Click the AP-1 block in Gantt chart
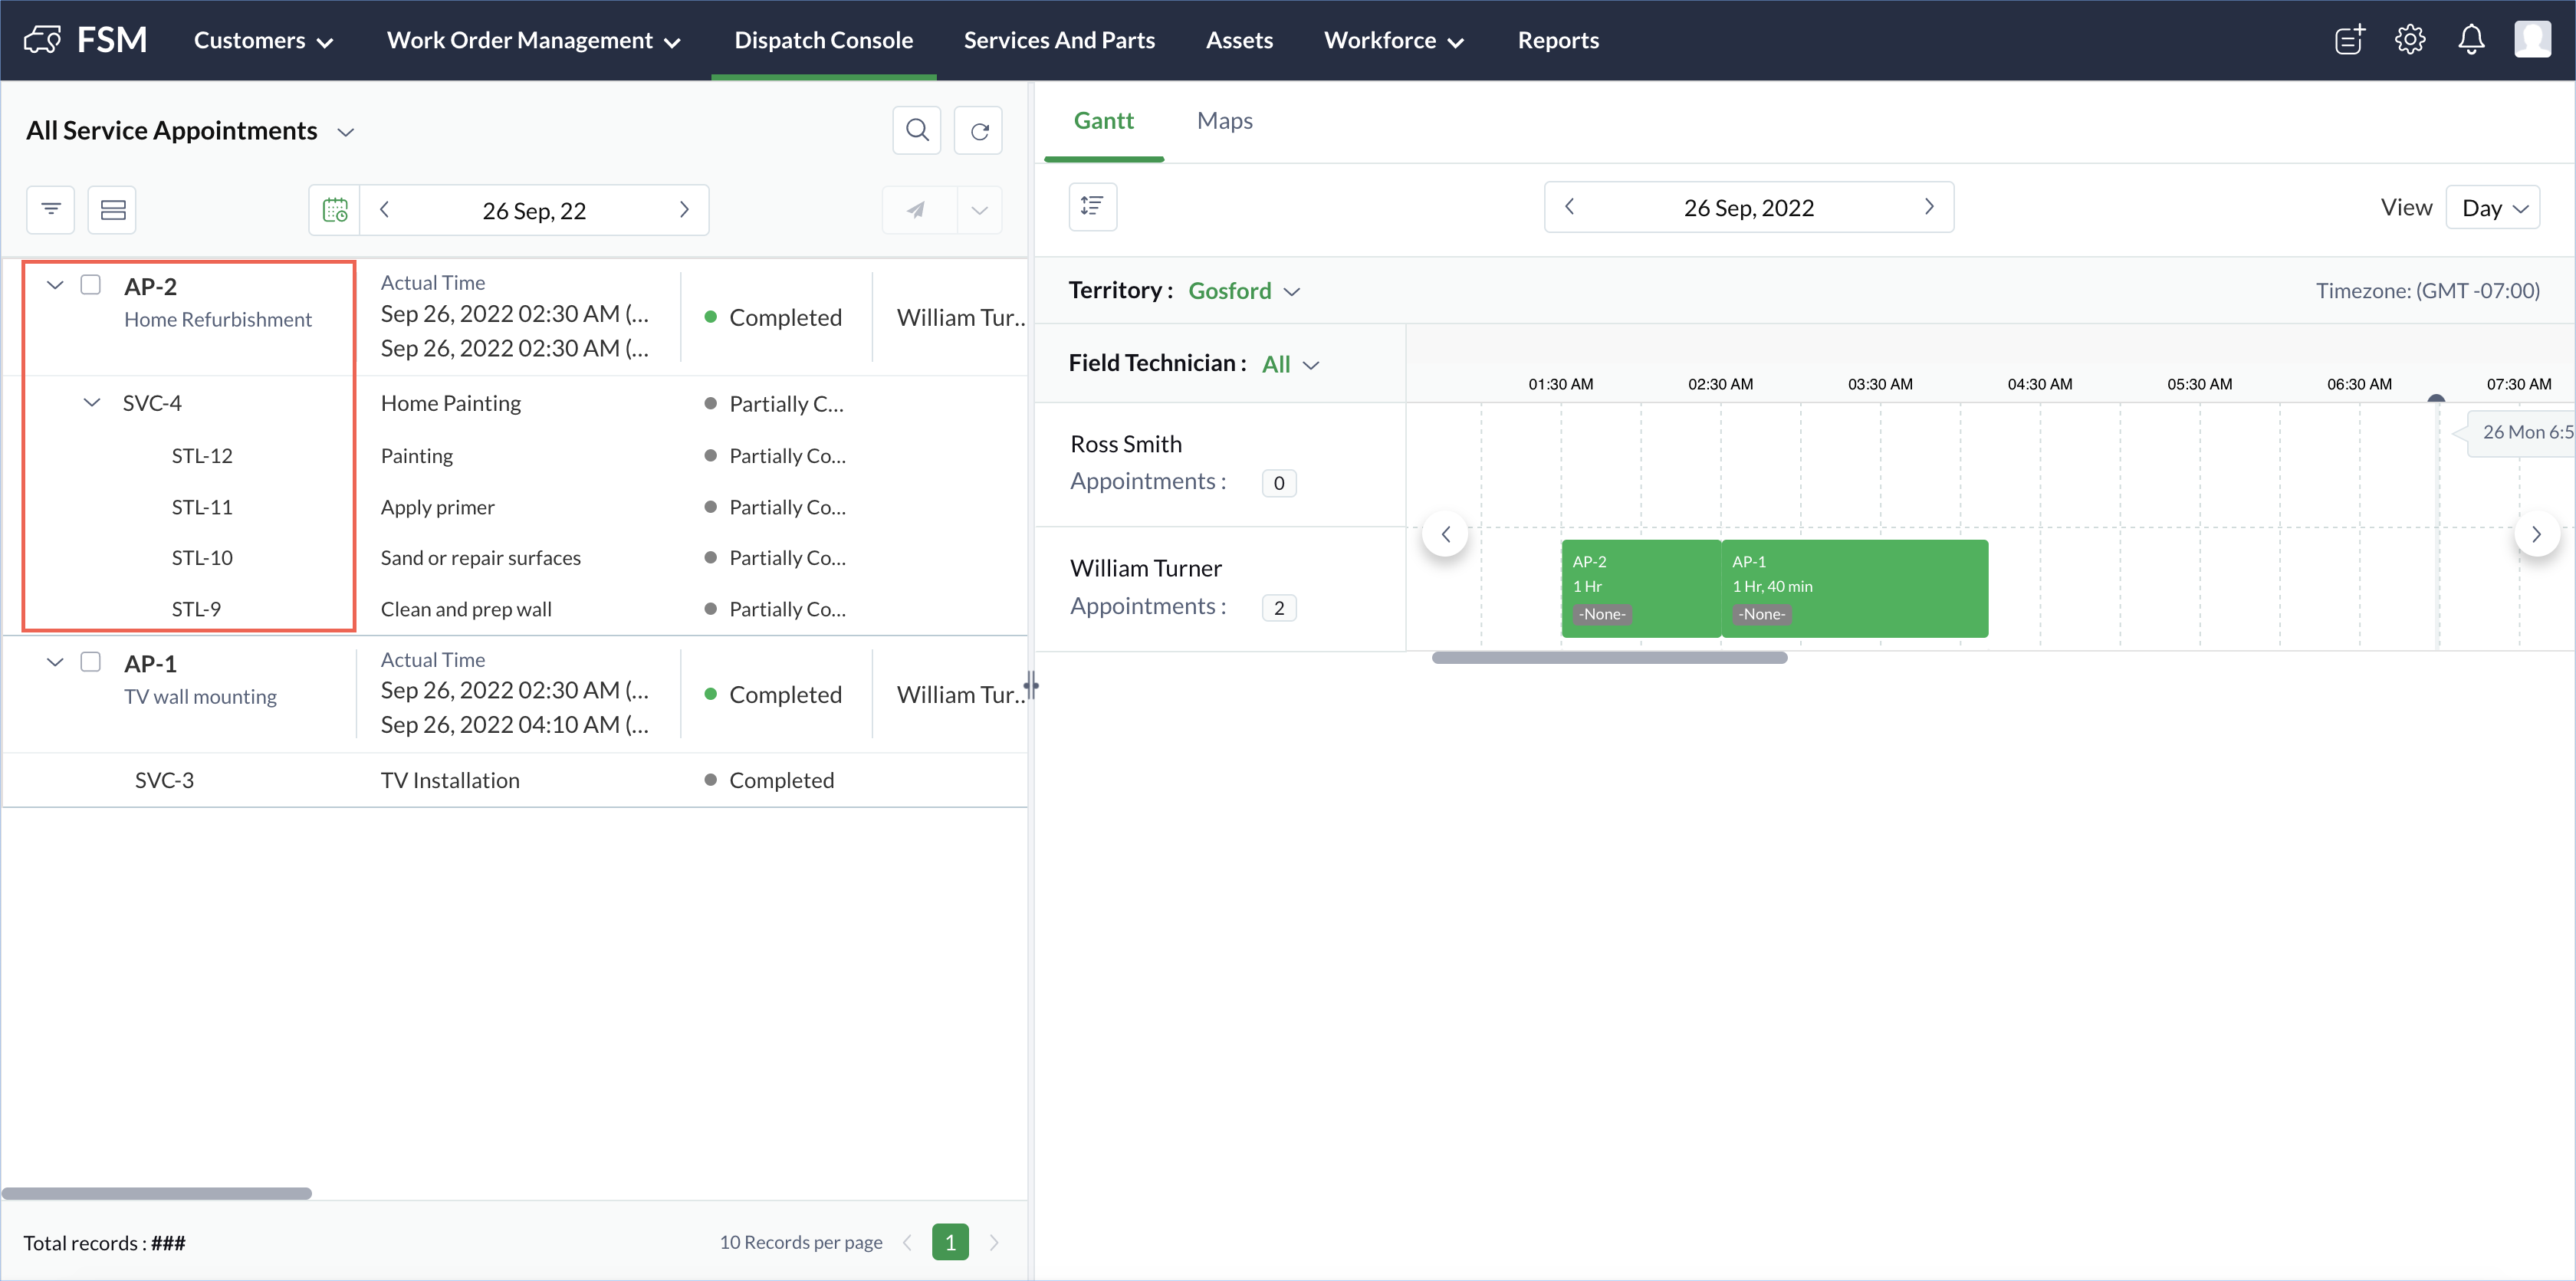 point(1854,588)
